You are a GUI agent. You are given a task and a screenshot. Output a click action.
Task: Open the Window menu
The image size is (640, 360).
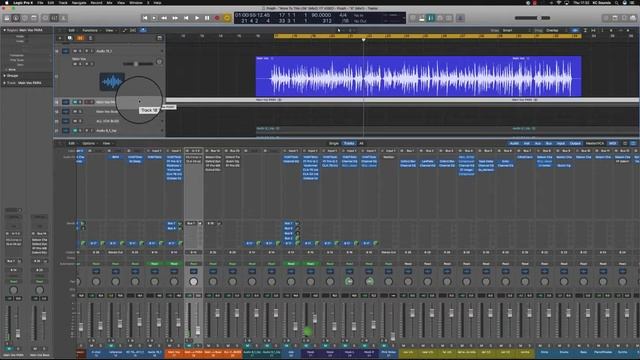tap(136, 2)
